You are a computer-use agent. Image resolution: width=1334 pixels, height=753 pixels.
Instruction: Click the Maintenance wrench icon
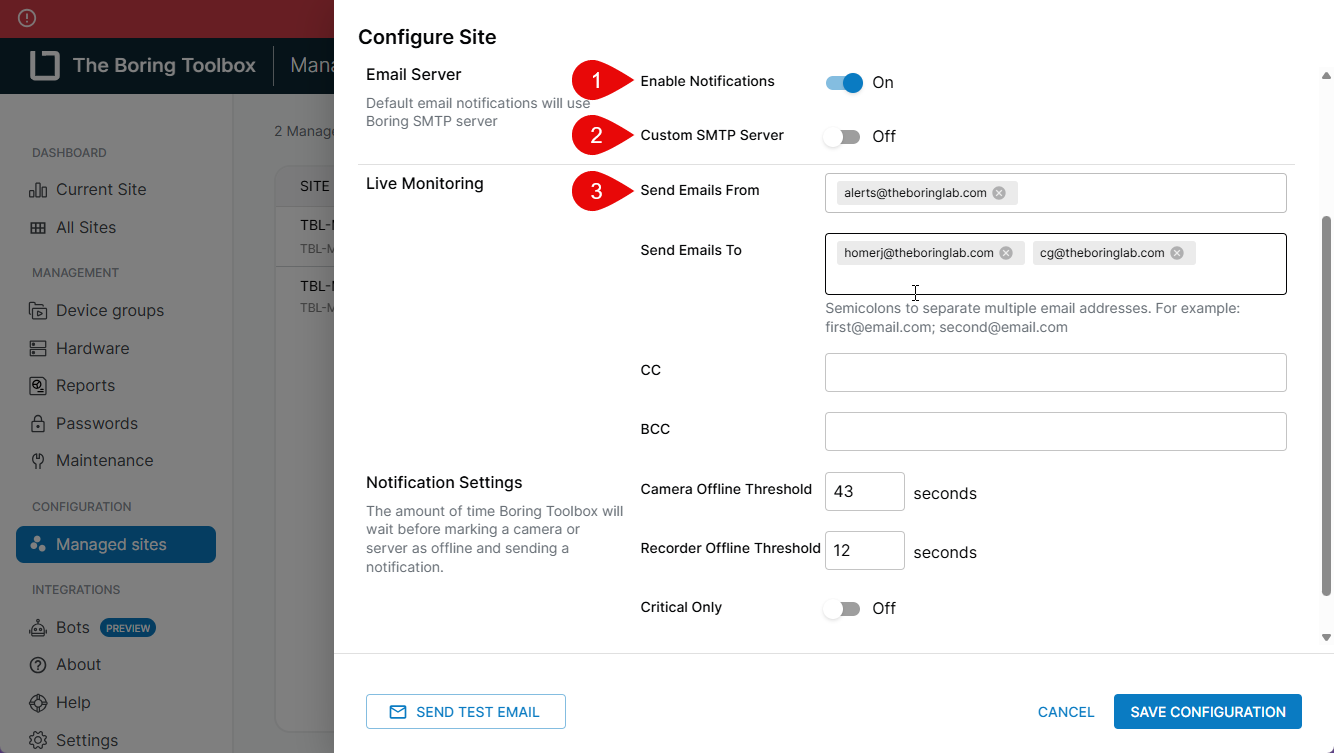click(38, 461)
